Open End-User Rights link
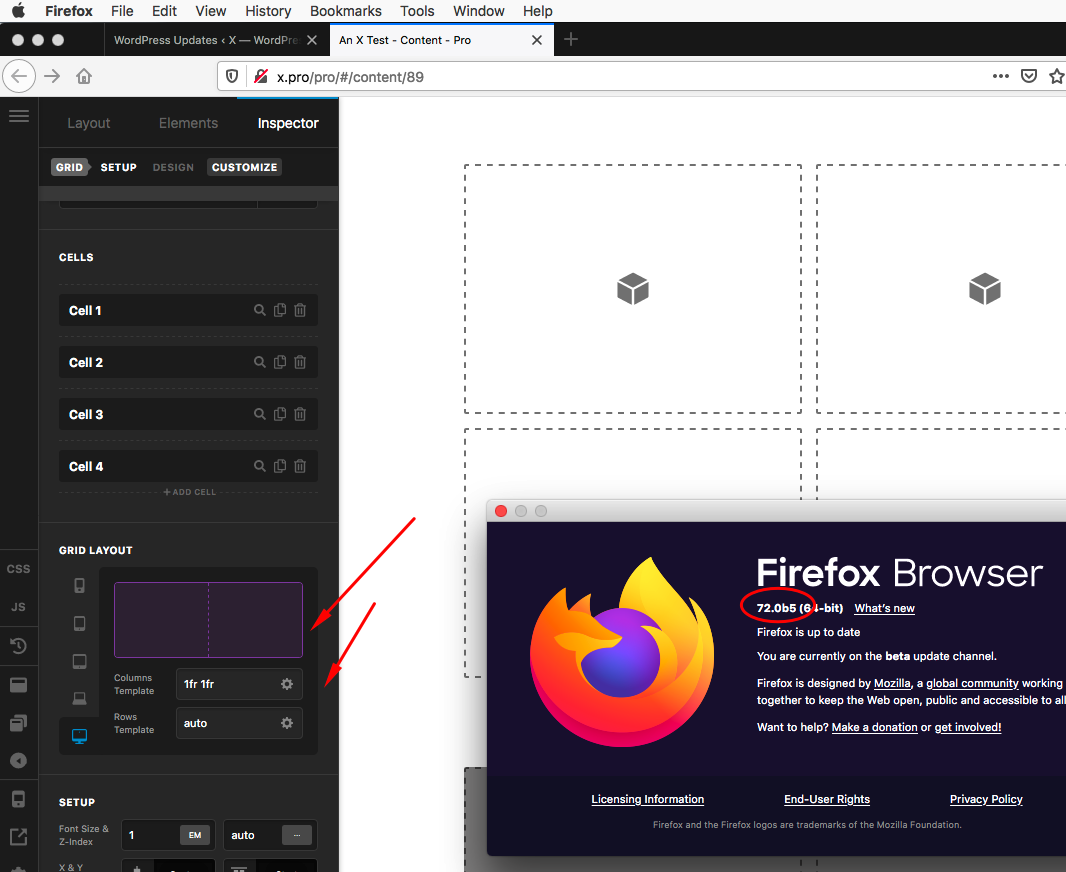 pyautogui.click(x=827, y=799)
